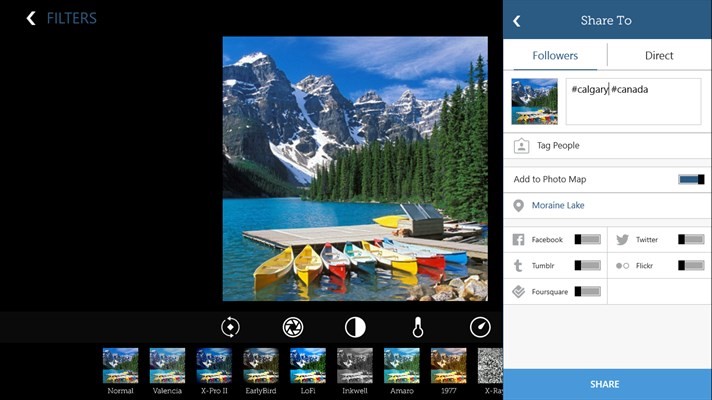Turn on the Twitter sharing switch

pos(691,240)
